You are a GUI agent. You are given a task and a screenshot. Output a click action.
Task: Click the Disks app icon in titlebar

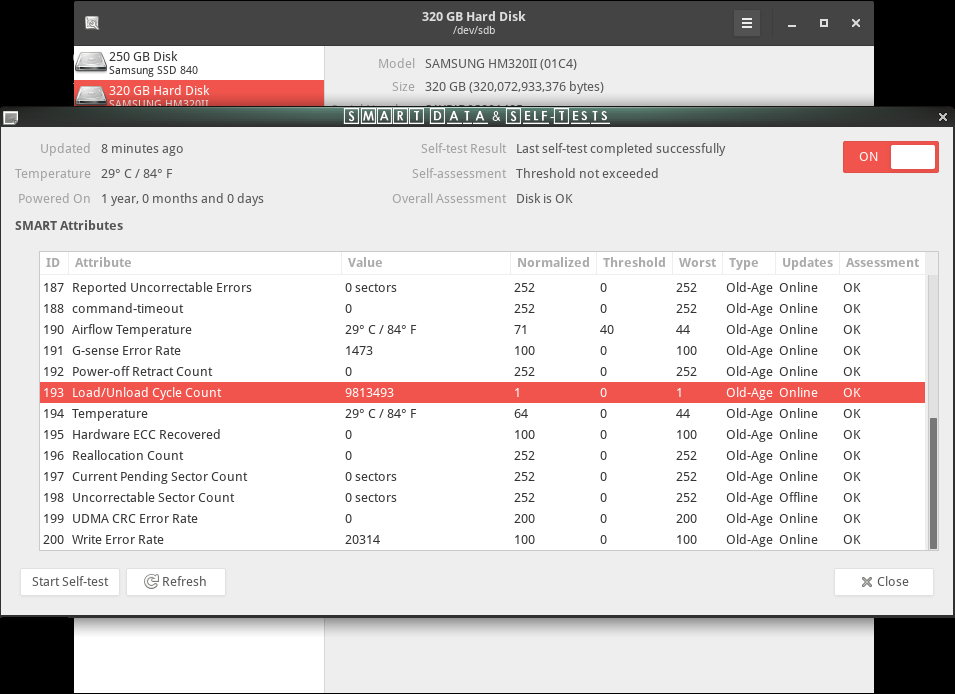[x=92, y=23]
